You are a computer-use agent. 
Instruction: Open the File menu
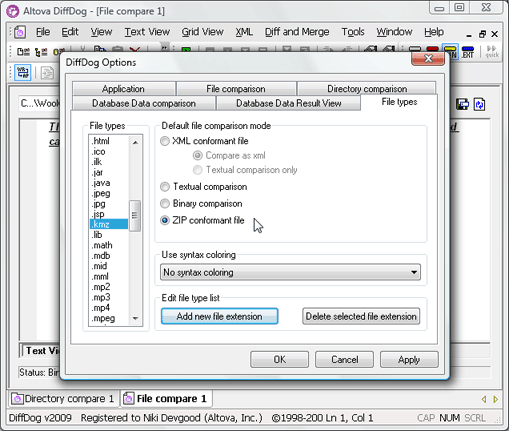43,32
